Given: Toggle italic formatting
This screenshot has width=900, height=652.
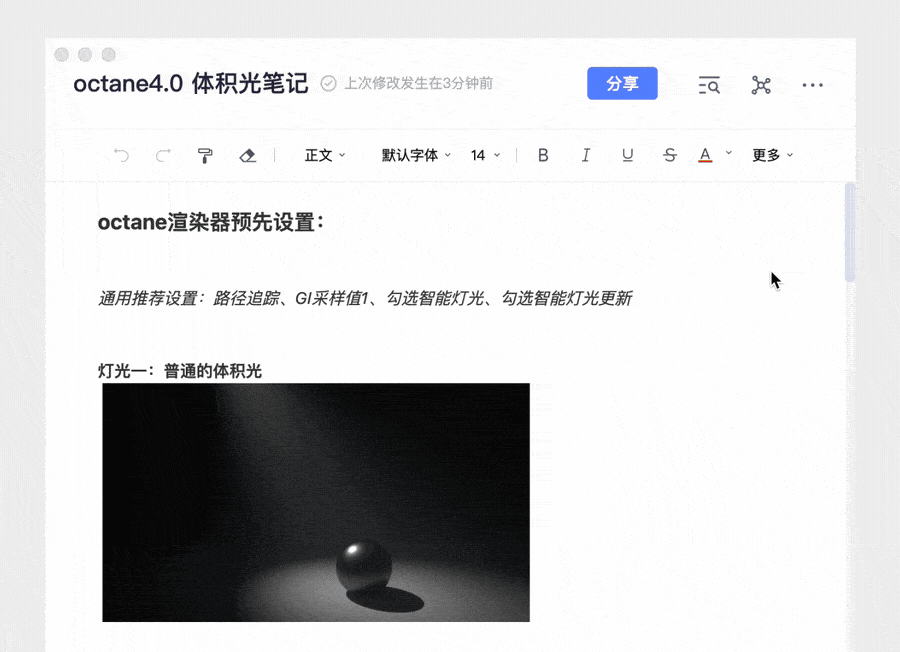Looking at the screenshot, I should click(x=586, y=155).
